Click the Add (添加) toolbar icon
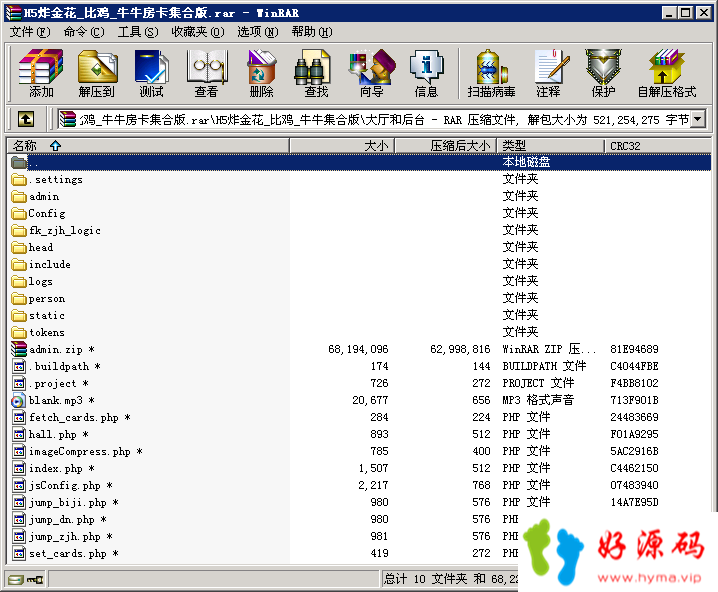718x592 pixels. point(41,73)
